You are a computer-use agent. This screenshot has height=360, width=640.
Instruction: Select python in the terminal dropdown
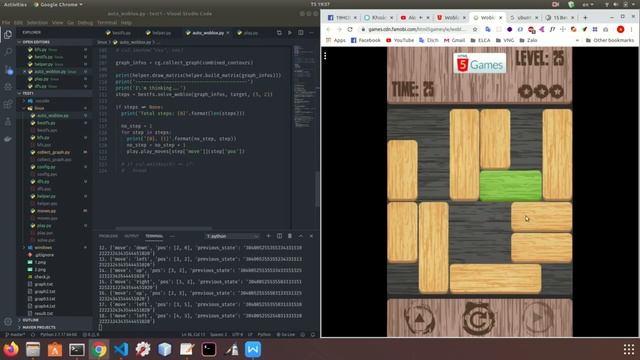point(232,236)
